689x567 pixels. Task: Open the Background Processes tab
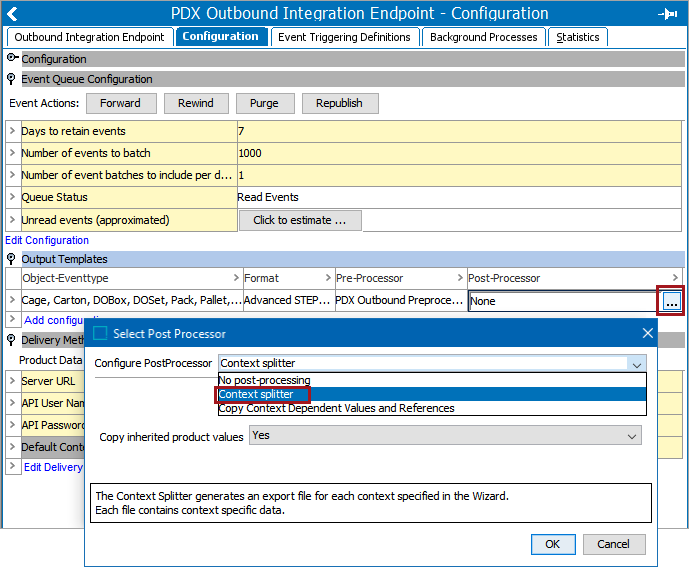point(484,37)
